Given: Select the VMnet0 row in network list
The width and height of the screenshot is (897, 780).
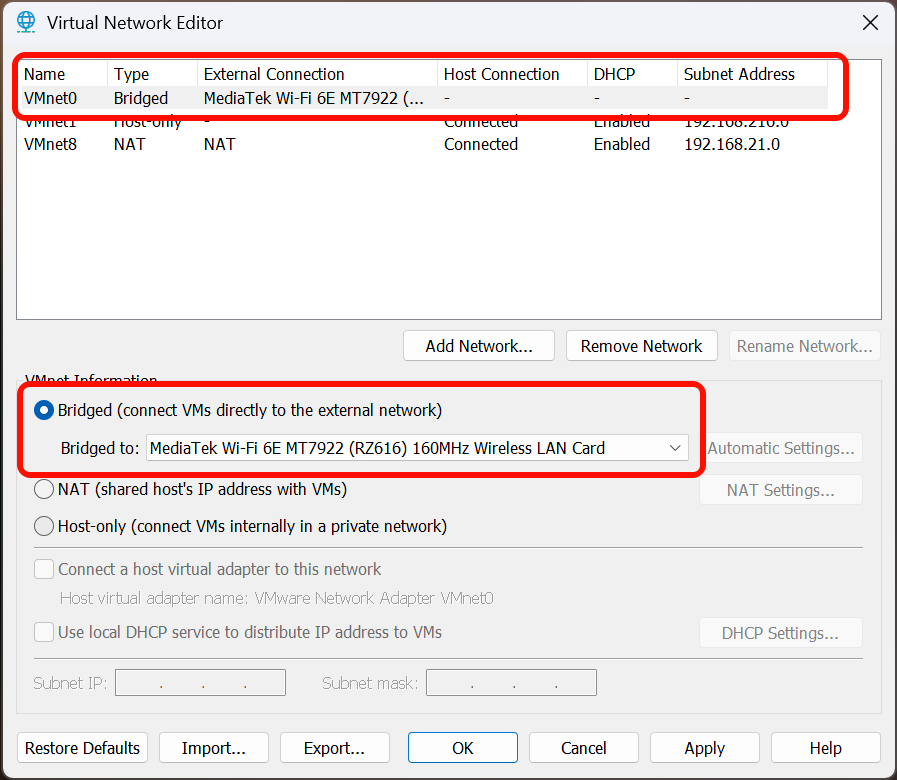Looking at the screenshot, I should [x=423, y=98].
